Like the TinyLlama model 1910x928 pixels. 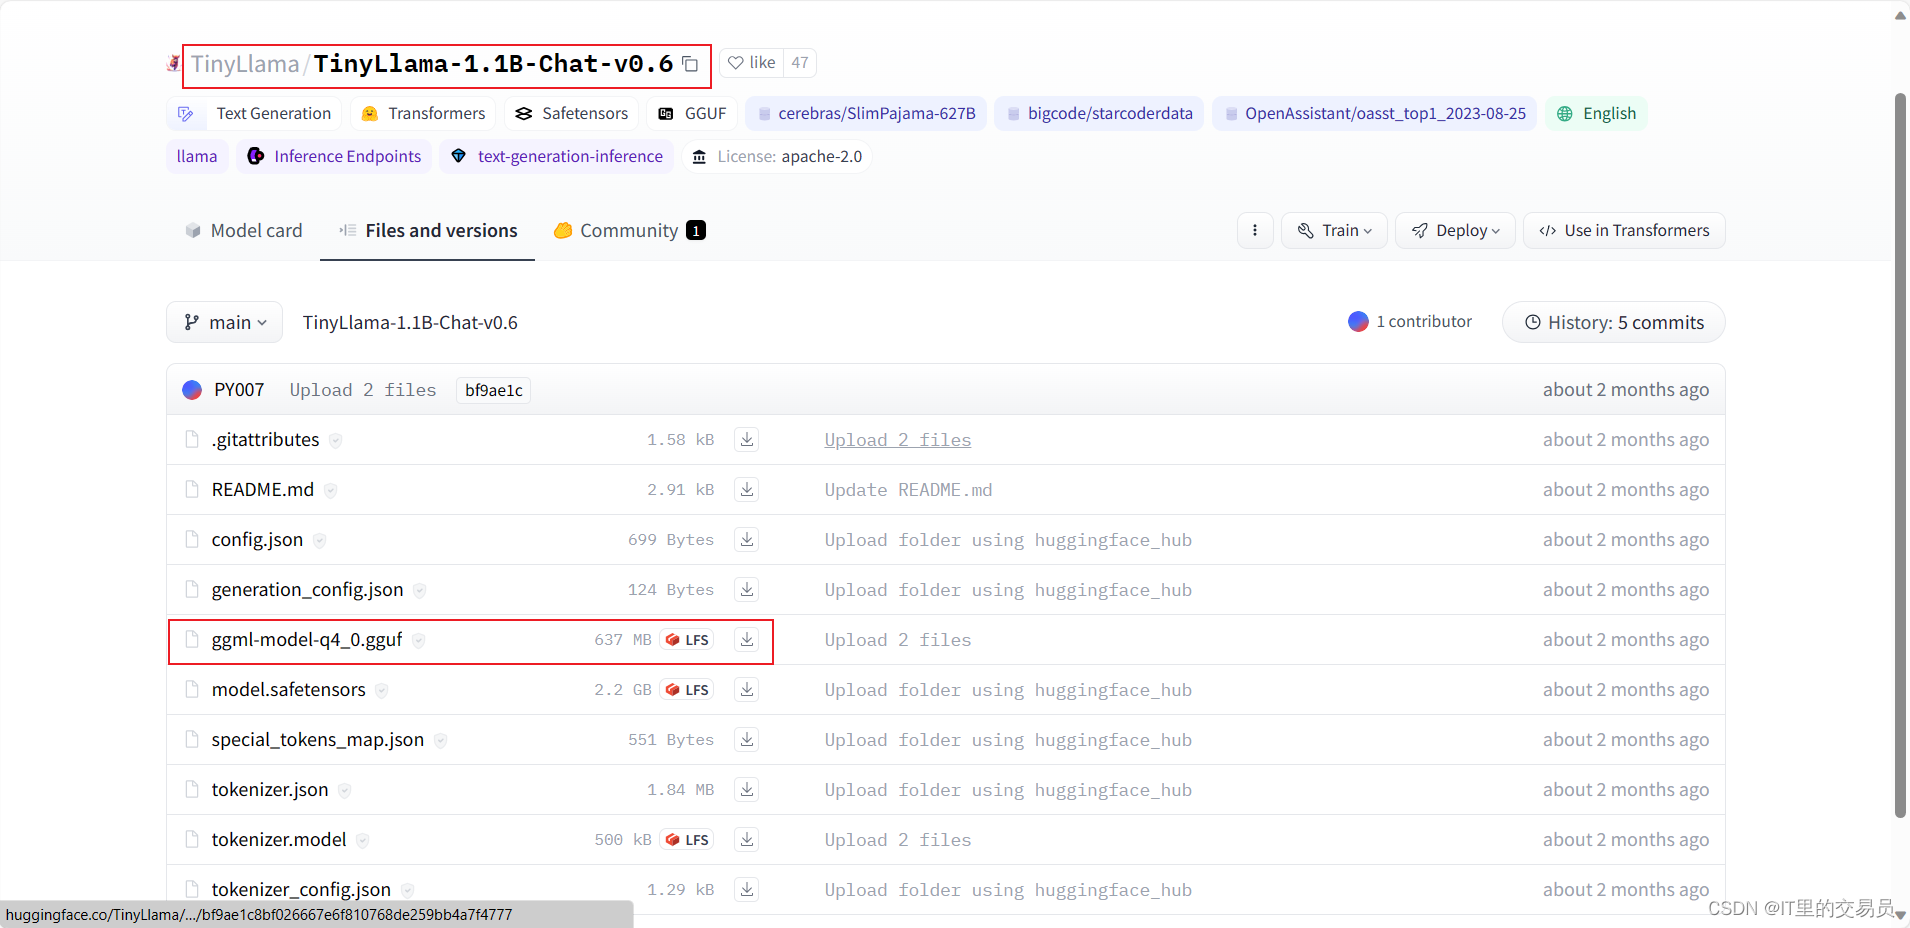click(x=752, y=63)
